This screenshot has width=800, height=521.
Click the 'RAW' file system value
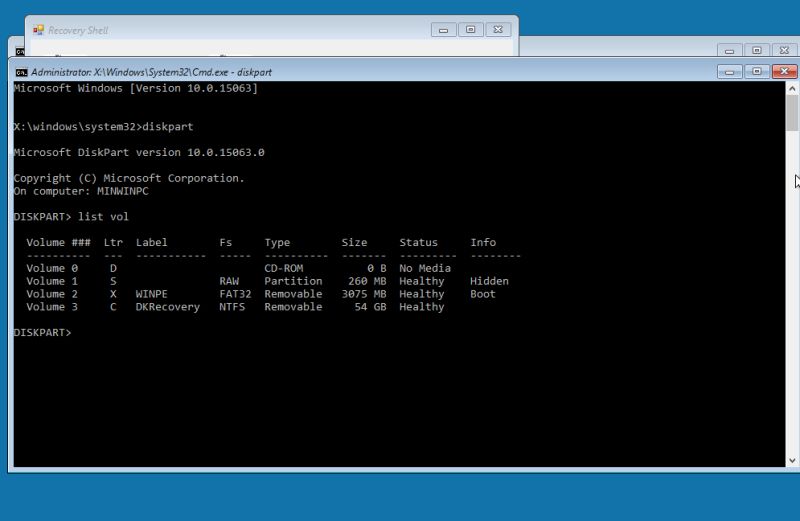pyautogui.click(x=229, y=281)
